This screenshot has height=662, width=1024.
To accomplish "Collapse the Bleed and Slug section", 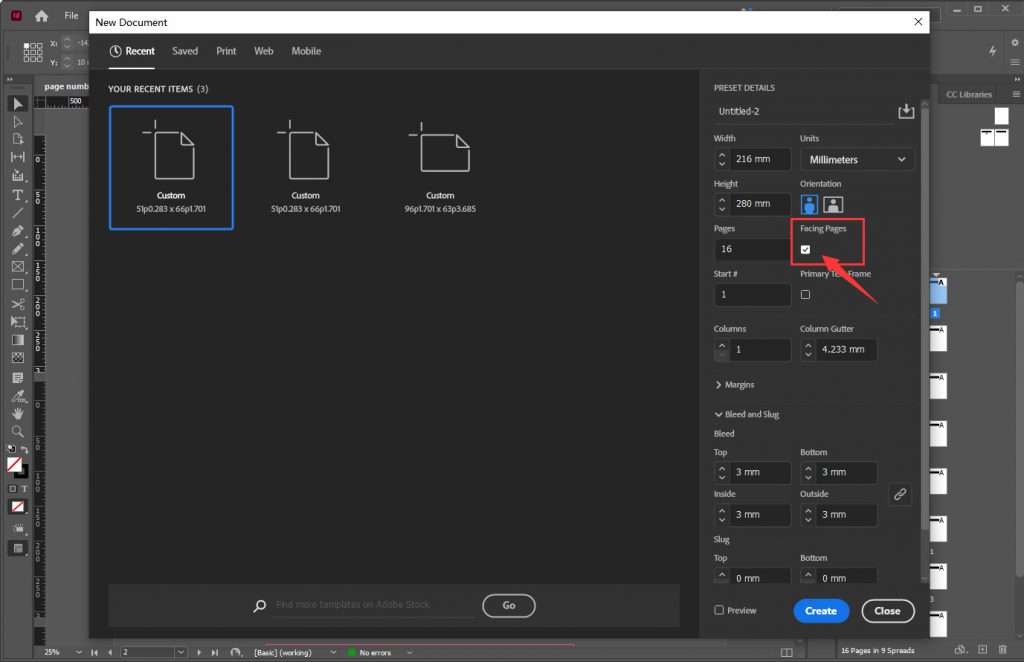I will point(746,414).
